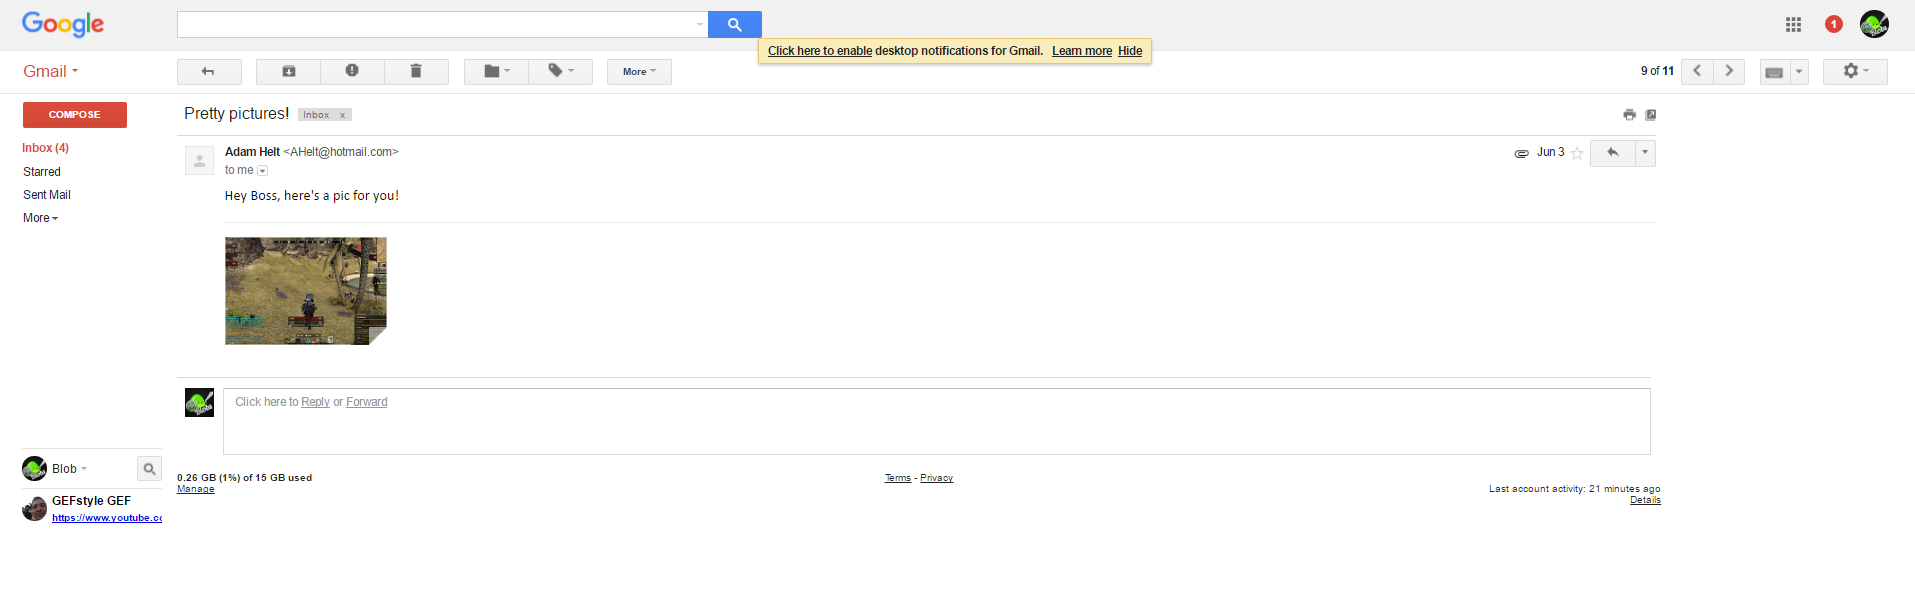This screenshot has height=603, width=1915.
Task: Star this message from Adam Helt
Action: (x=1577, y=153)
